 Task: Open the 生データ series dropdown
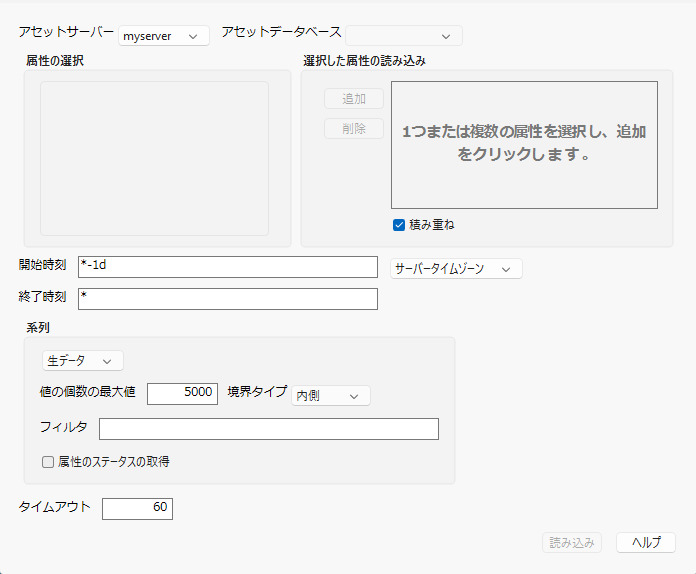(x=83, y=361)
